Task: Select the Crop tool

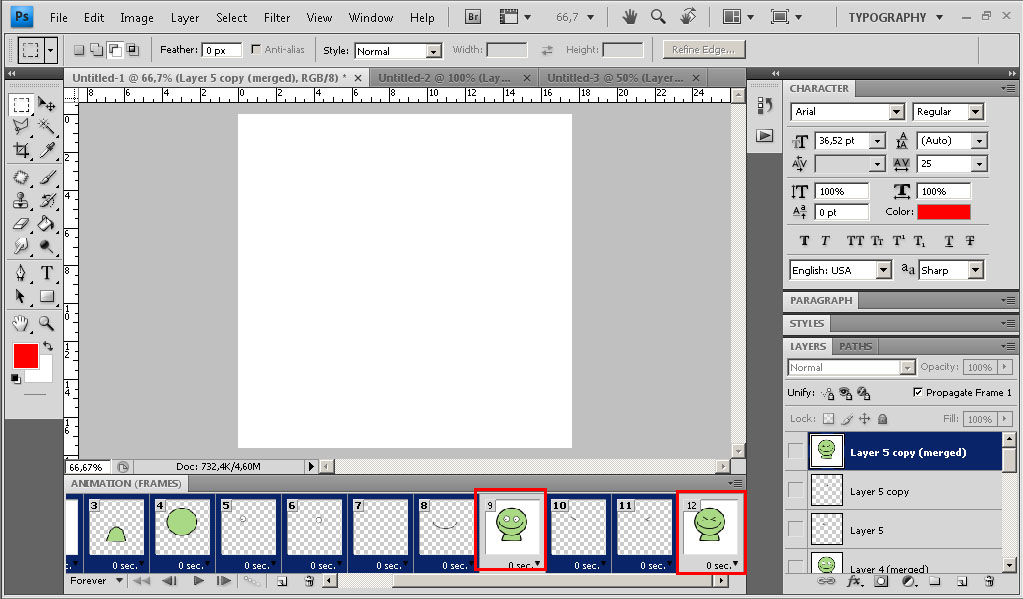Action: click(21, 150)
